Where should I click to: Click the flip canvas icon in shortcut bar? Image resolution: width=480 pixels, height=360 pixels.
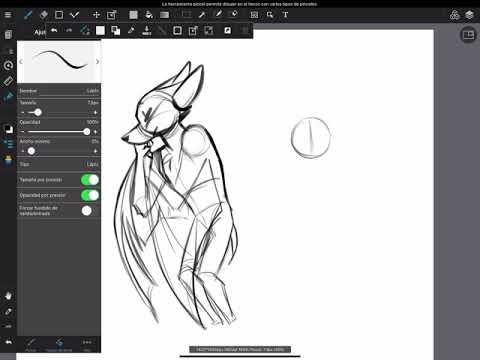pyautogui.click(x=227, y=31)
